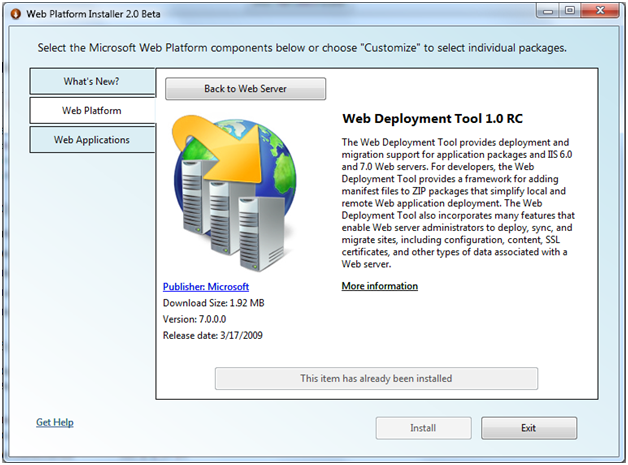Open the Publisher: Microsoft link

206,287
